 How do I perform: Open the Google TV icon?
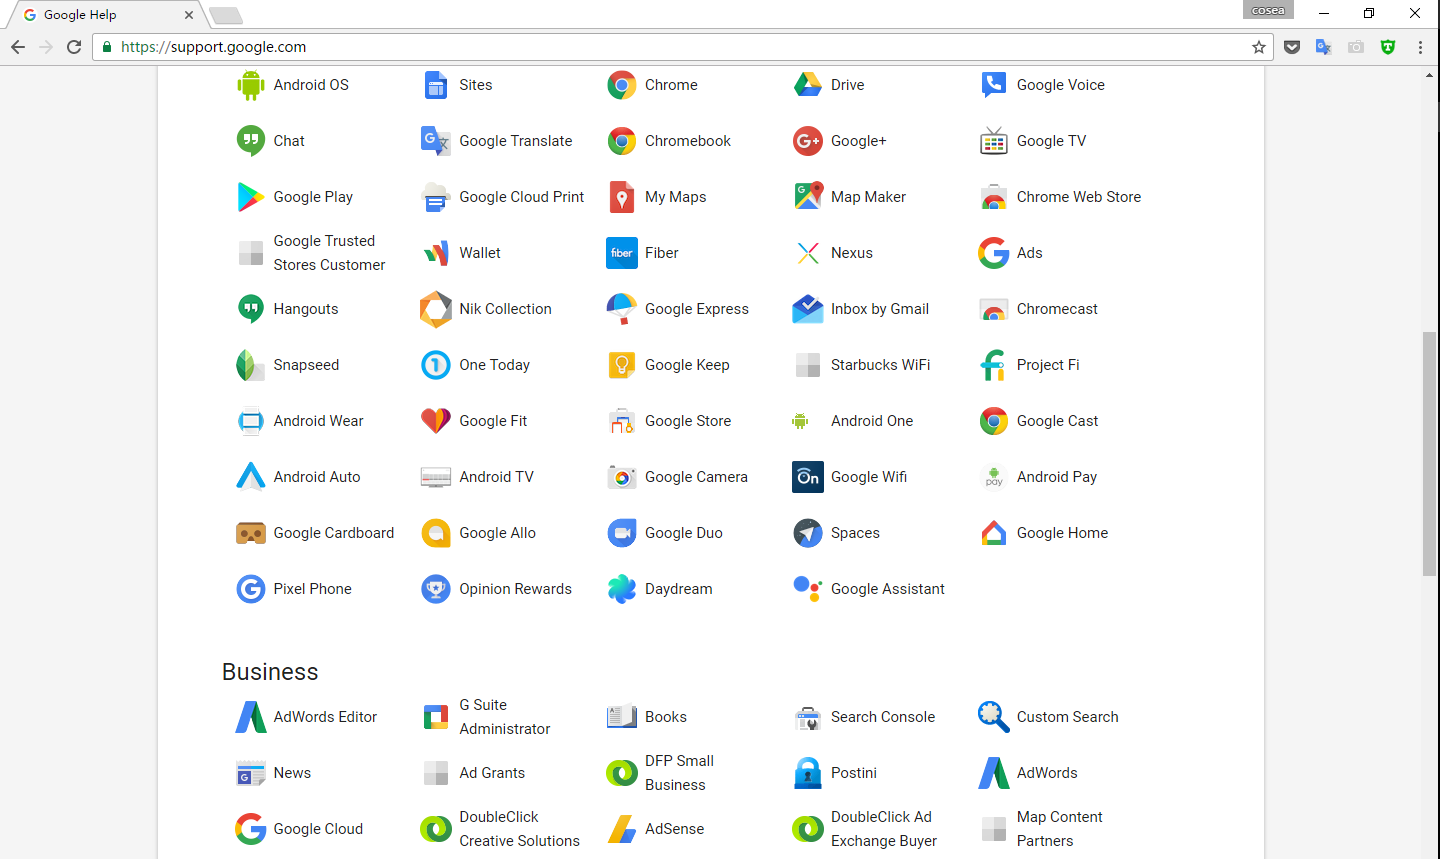click(x=994, y=141)
